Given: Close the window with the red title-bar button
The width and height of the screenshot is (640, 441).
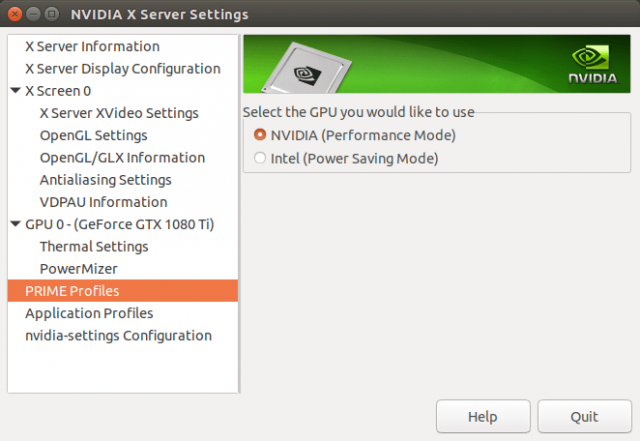Looking at the screenshot, I should (16, 15).
